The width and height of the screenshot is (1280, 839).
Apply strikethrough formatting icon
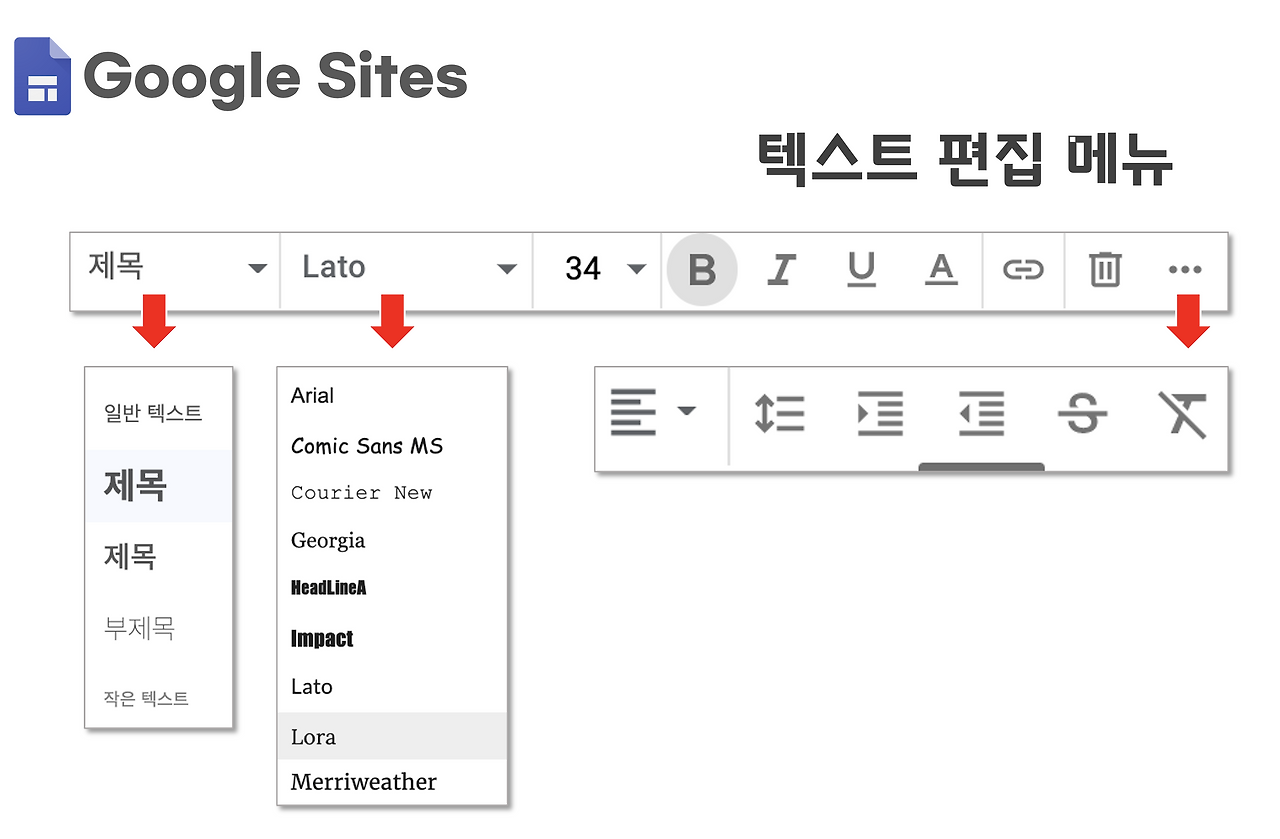(x=1082, y=413)
